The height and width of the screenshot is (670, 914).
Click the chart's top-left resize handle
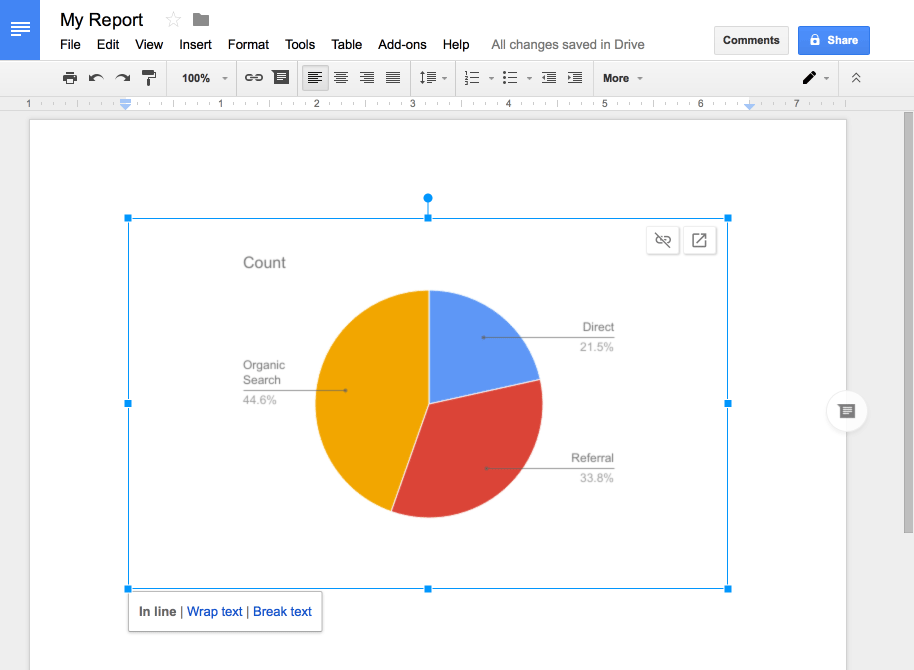[128, 218]
